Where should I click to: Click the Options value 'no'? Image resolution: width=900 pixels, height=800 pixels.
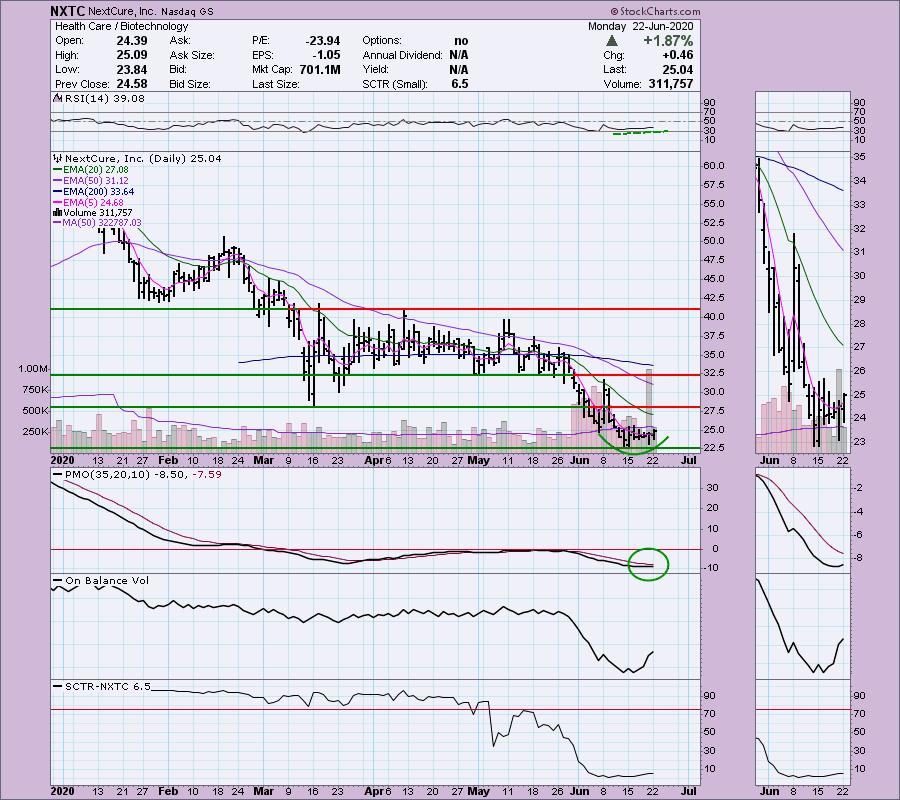click(461, 41)
